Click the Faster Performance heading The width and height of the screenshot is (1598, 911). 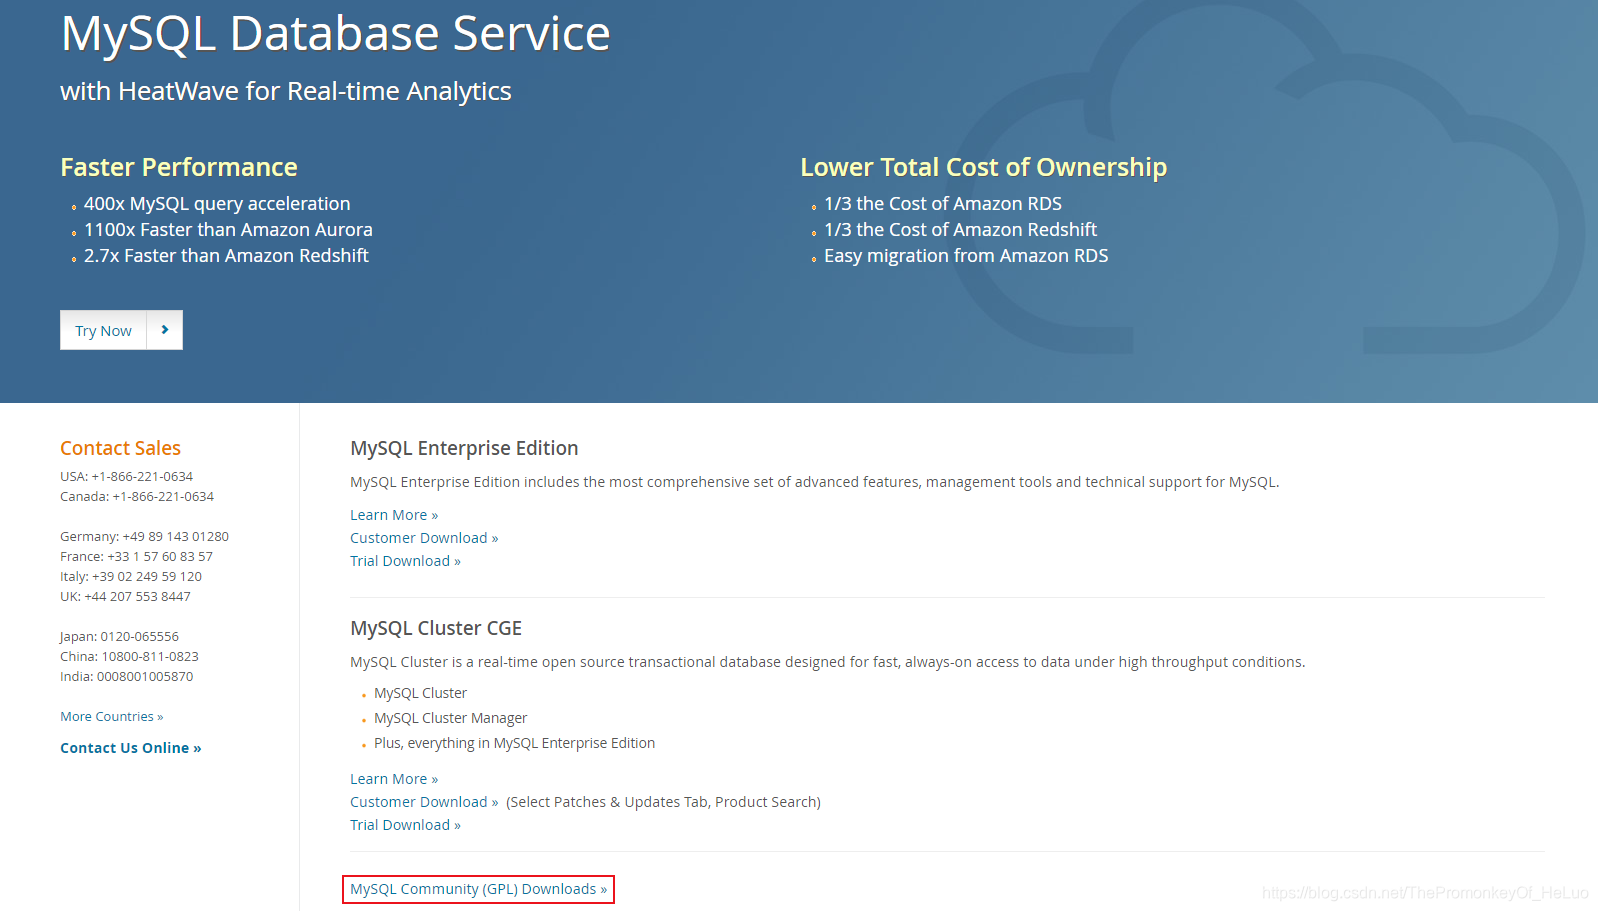pyautogui.click(x=179, y=167)
